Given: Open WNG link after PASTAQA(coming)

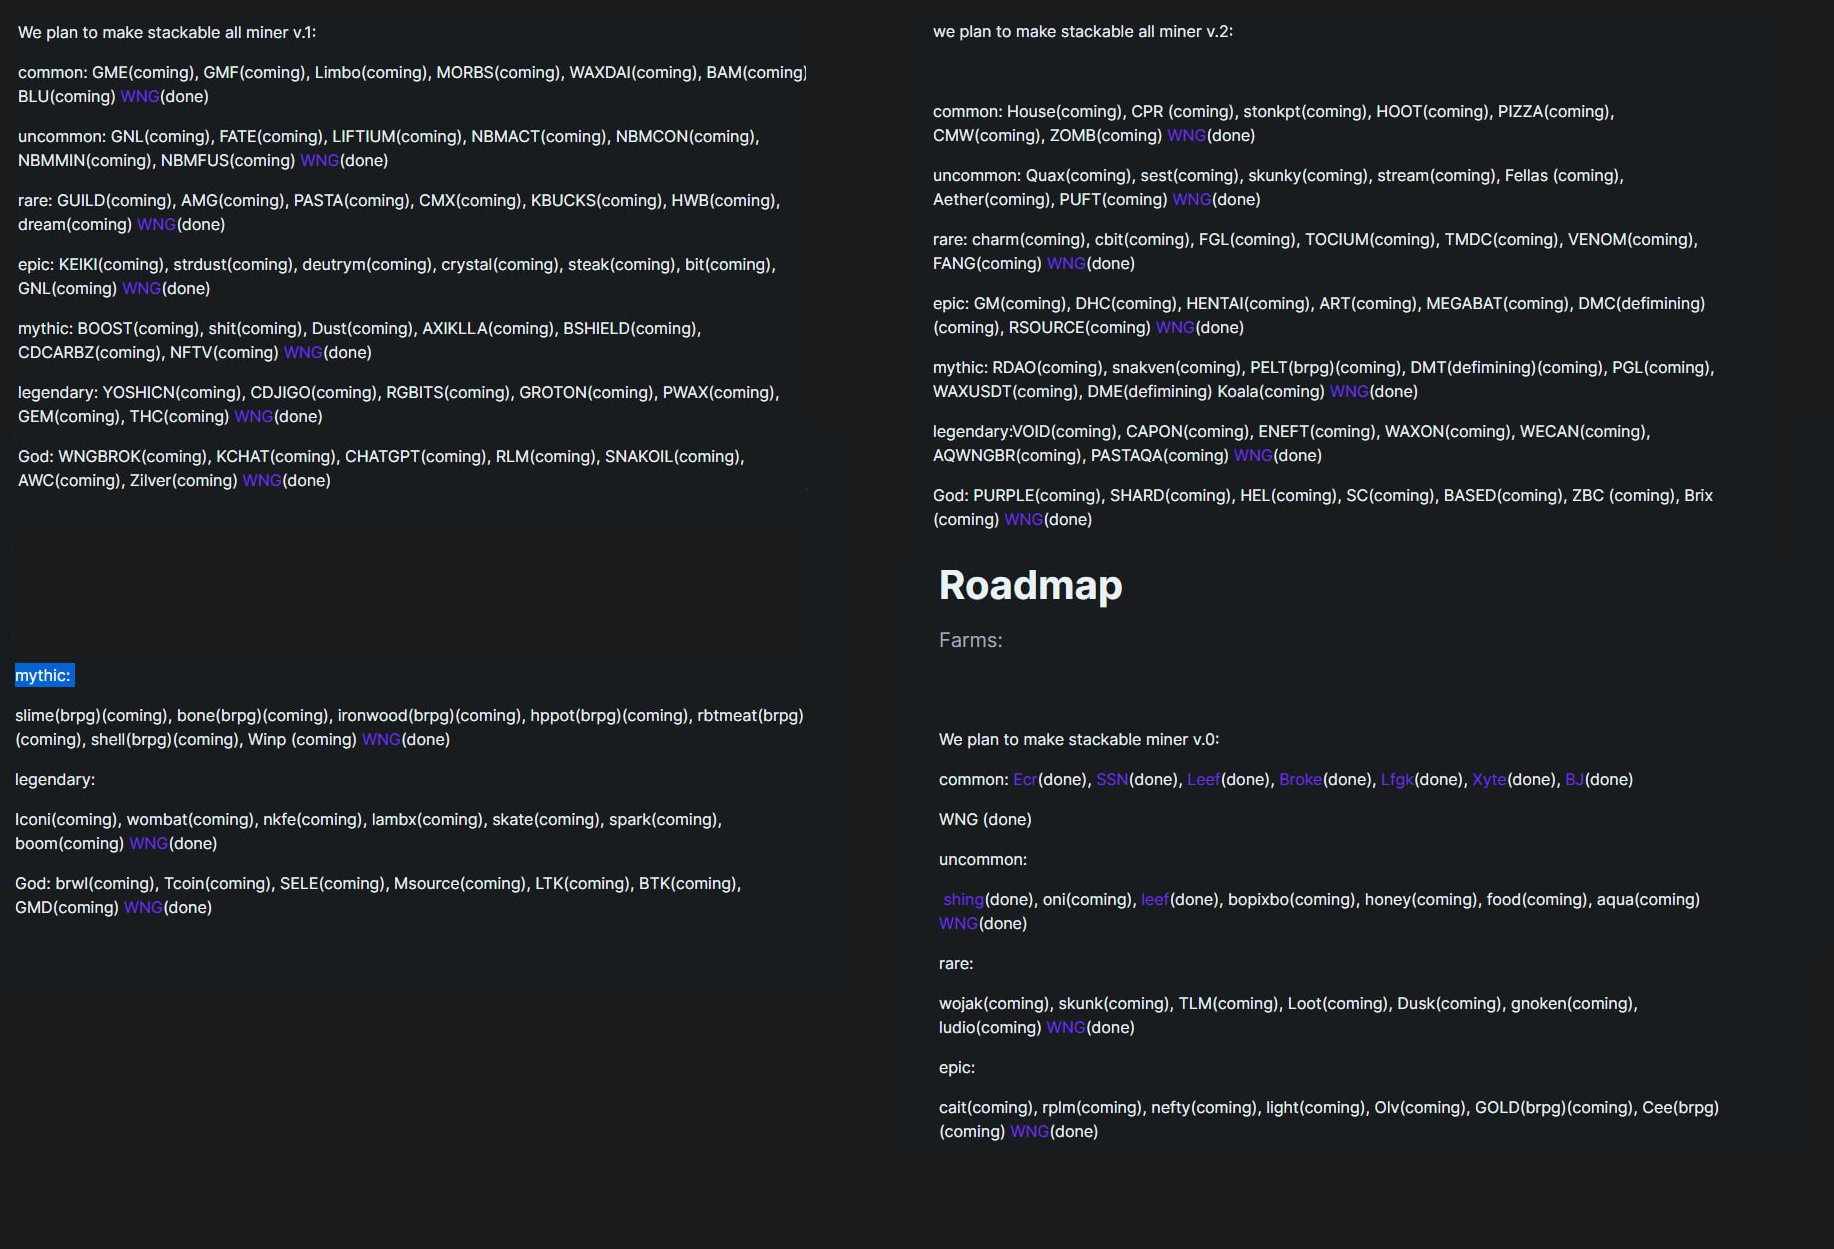Looking at the screenshot, I should 1253,456.
